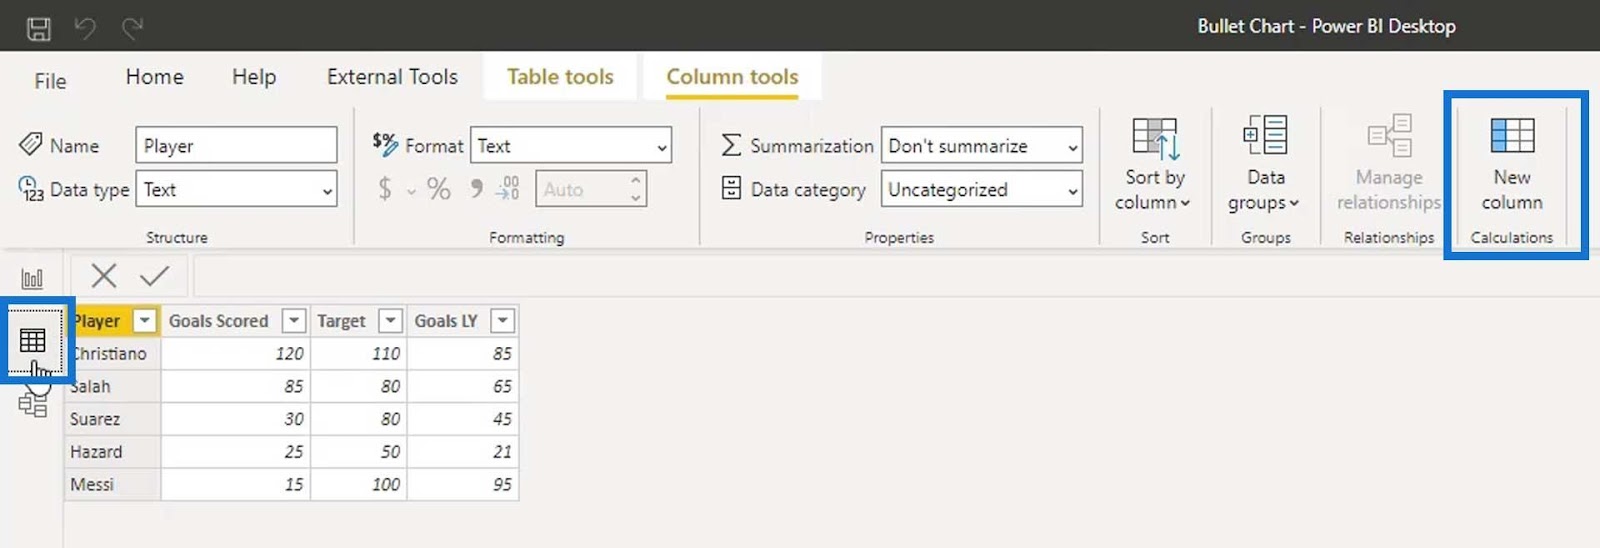Open Summarization Don't summarize dropdown
Screen dimensions: 1600x548
click(981, 146)
